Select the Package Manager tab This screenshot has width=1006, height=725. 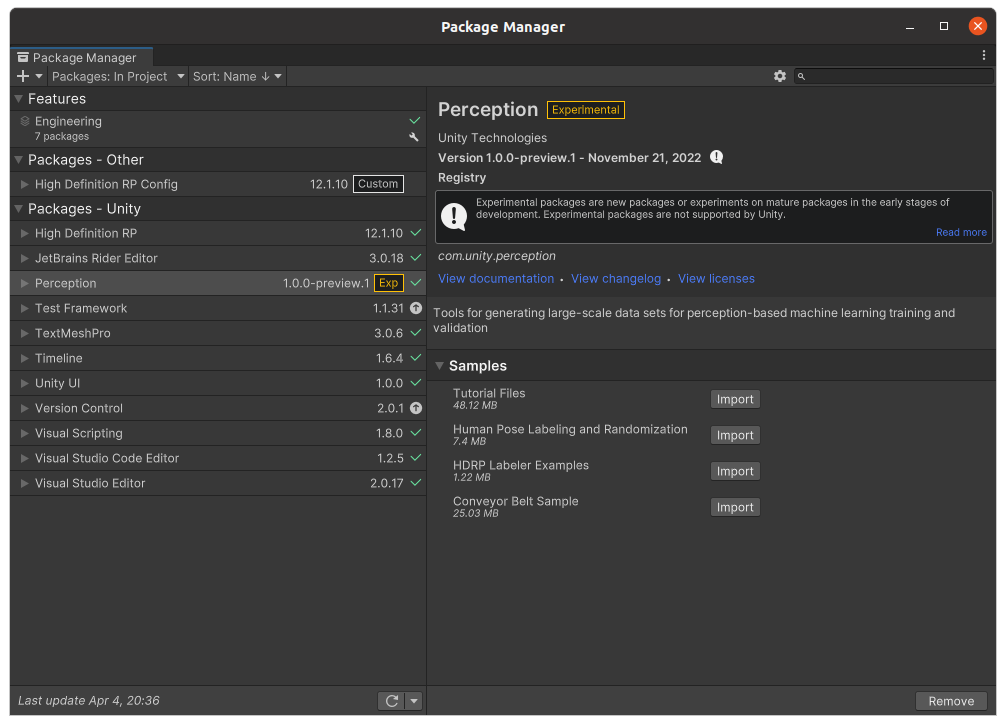(x=81, y=57)
